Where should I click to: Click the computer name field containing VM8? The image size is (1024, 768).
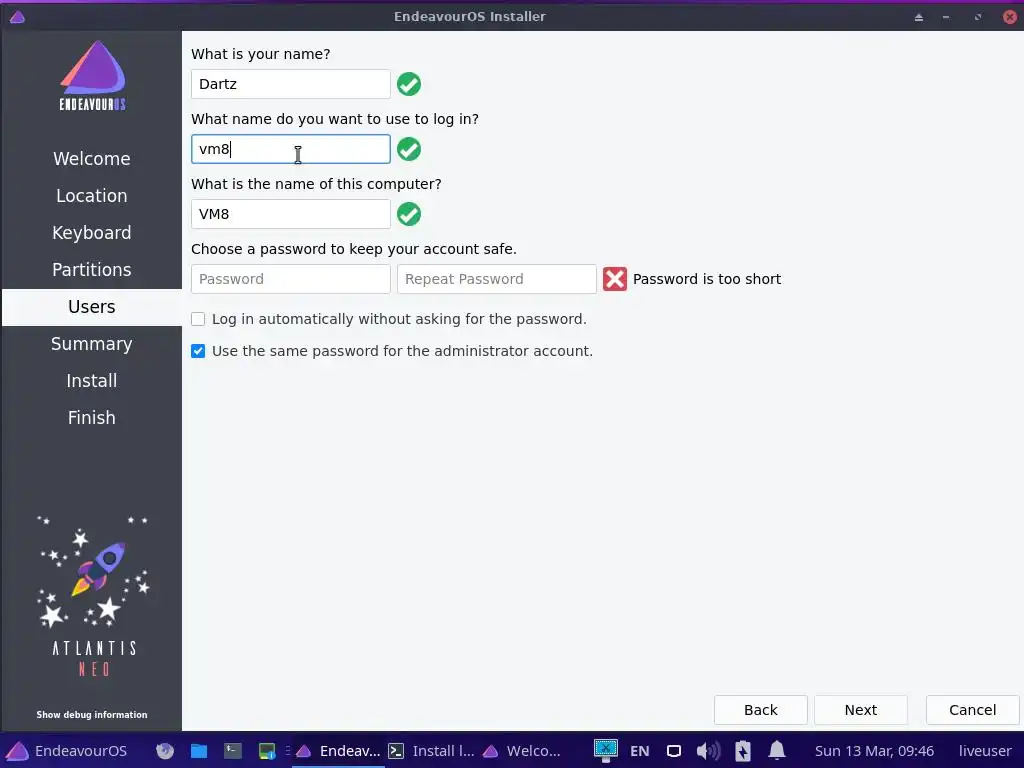click(291, 214)
